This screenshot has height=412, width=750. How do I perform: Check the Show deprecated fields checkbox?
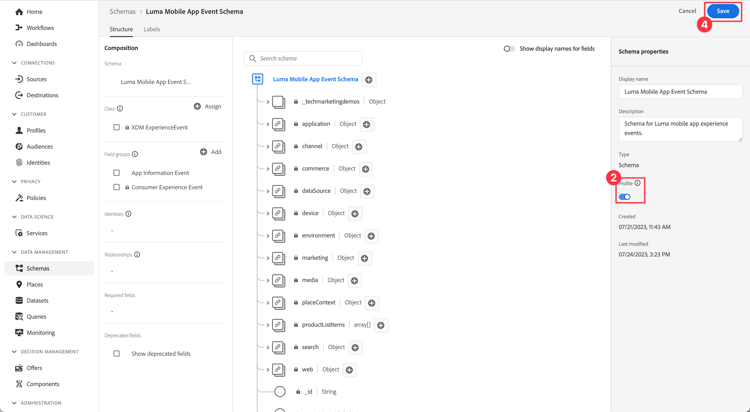117,354
